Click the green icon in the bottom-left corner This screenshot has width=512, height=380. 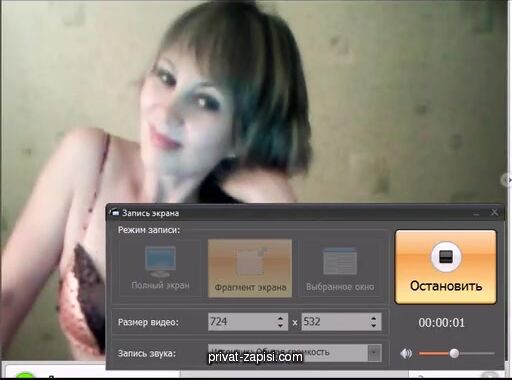coord(25,376)
